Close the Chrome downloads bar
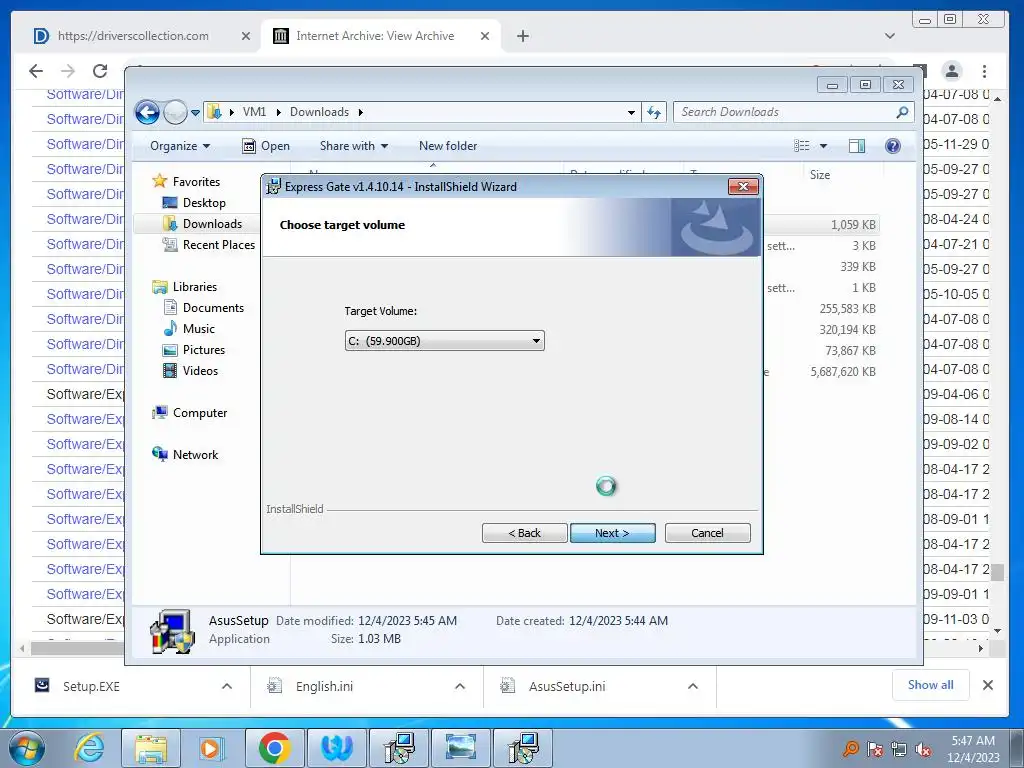The width and height of the screenshot is (1024, 768). [987, 685]
